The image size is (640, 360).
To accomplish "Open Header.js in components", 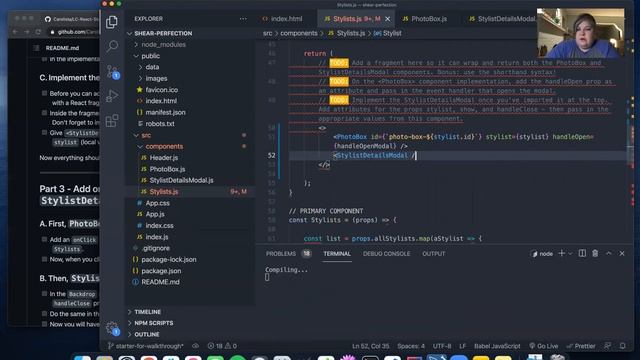I will [x=163, y=158].
